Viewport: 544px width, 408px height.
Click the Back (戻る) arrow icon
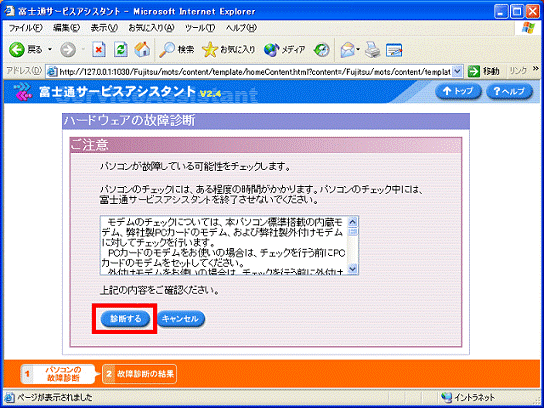point(17,50)
